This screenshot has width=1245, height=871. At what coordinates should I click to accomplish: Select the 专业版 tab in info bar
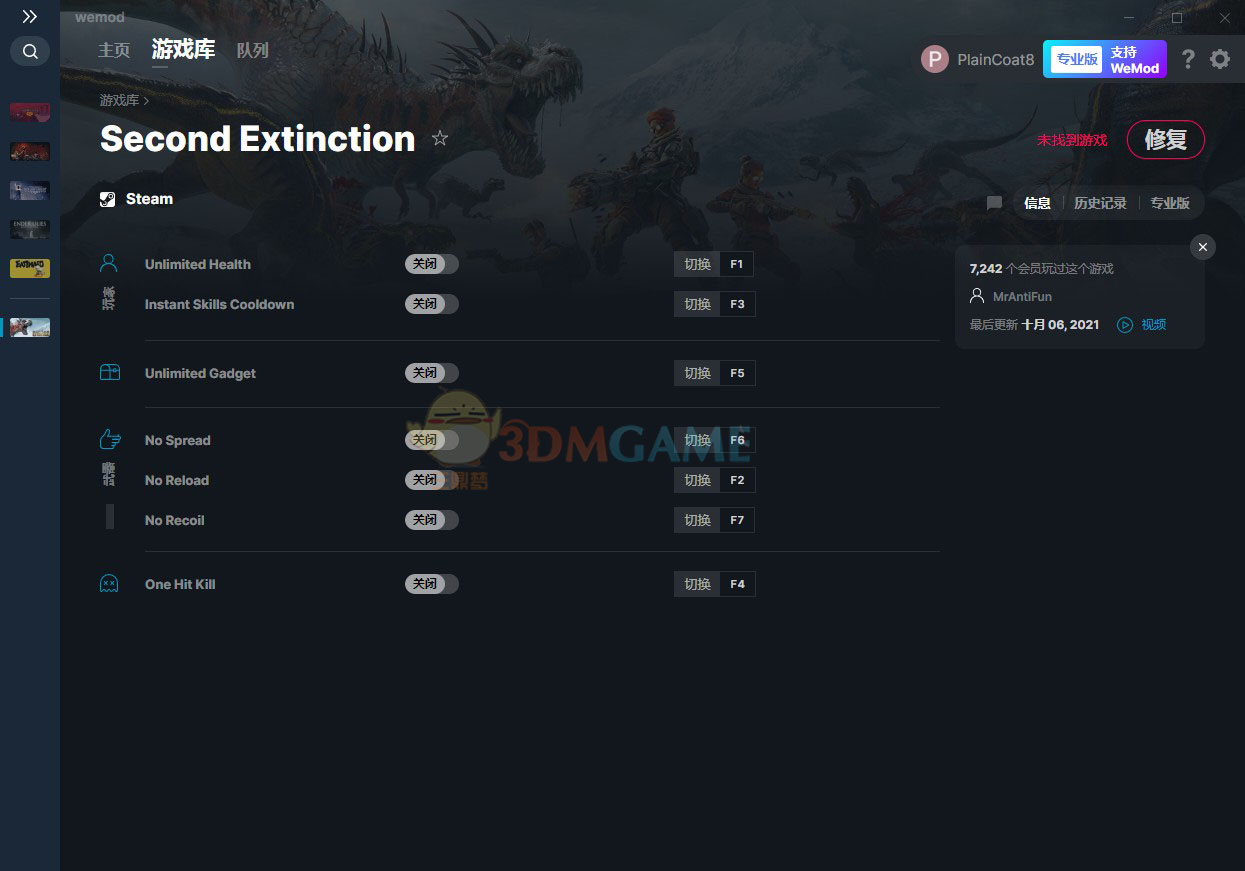point(1170,203)
